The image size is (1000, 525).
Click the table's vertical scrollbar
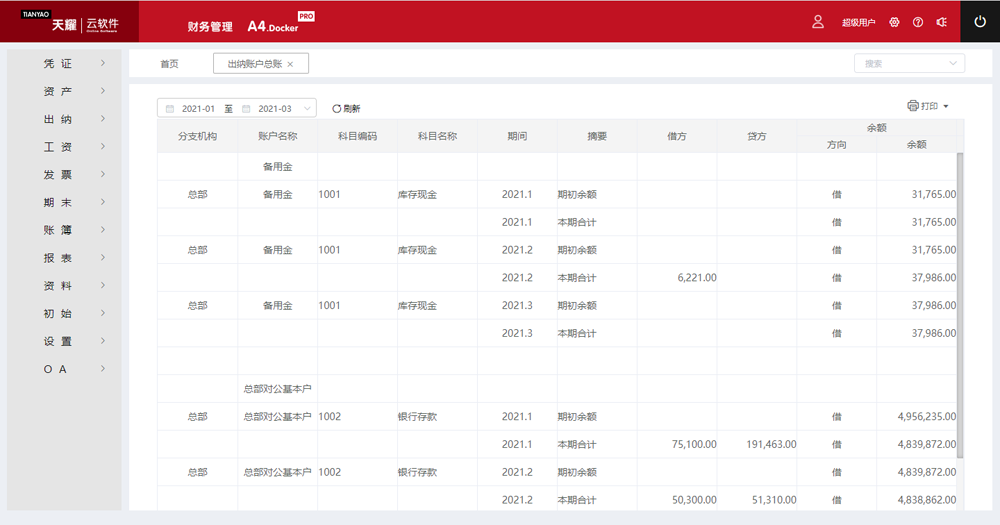[960, 300]
